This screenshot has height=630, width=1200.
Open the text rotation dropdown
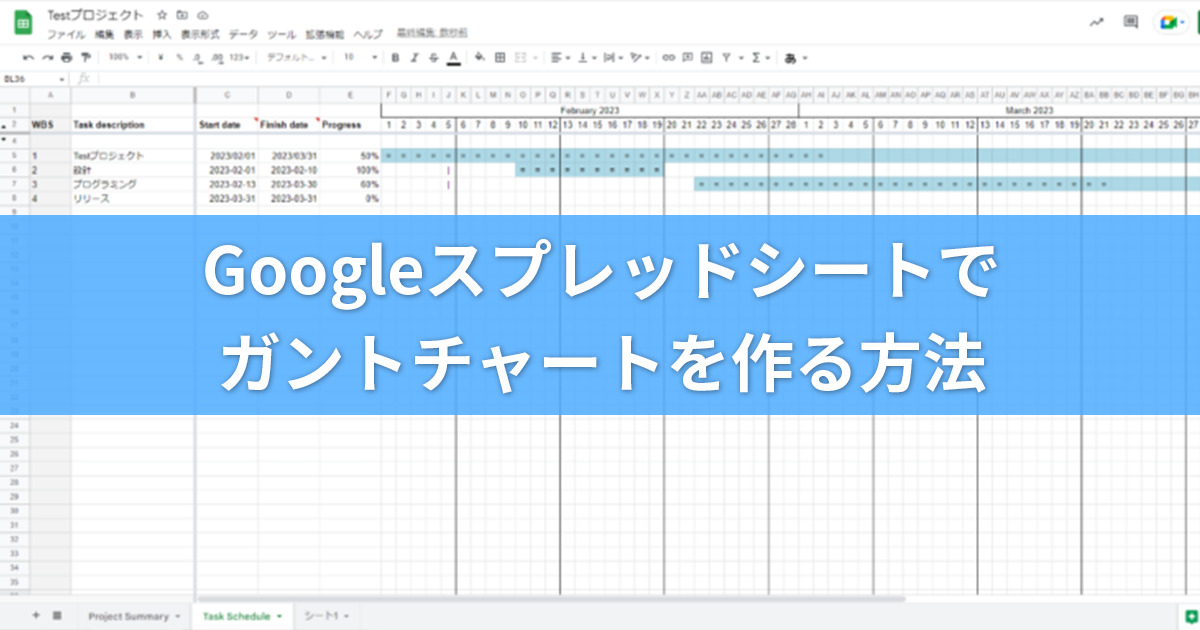[x=640, y=57]
